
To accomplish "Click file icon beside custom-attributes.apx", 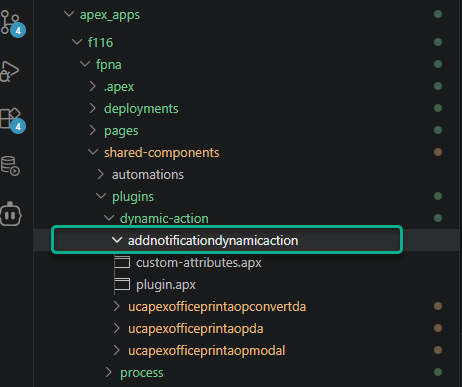I will (x=122, y=262).
